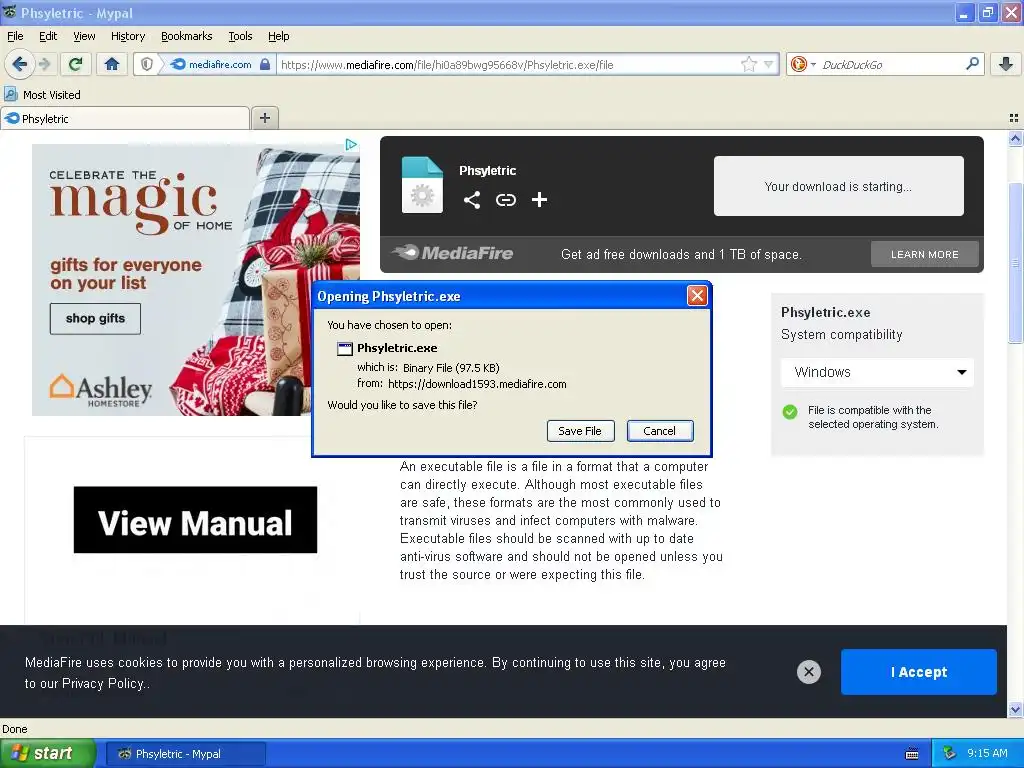The width and height of the screenshot is (1024, 768).
Task: Reload the page with the refresh icon
Action: (75, 64)
